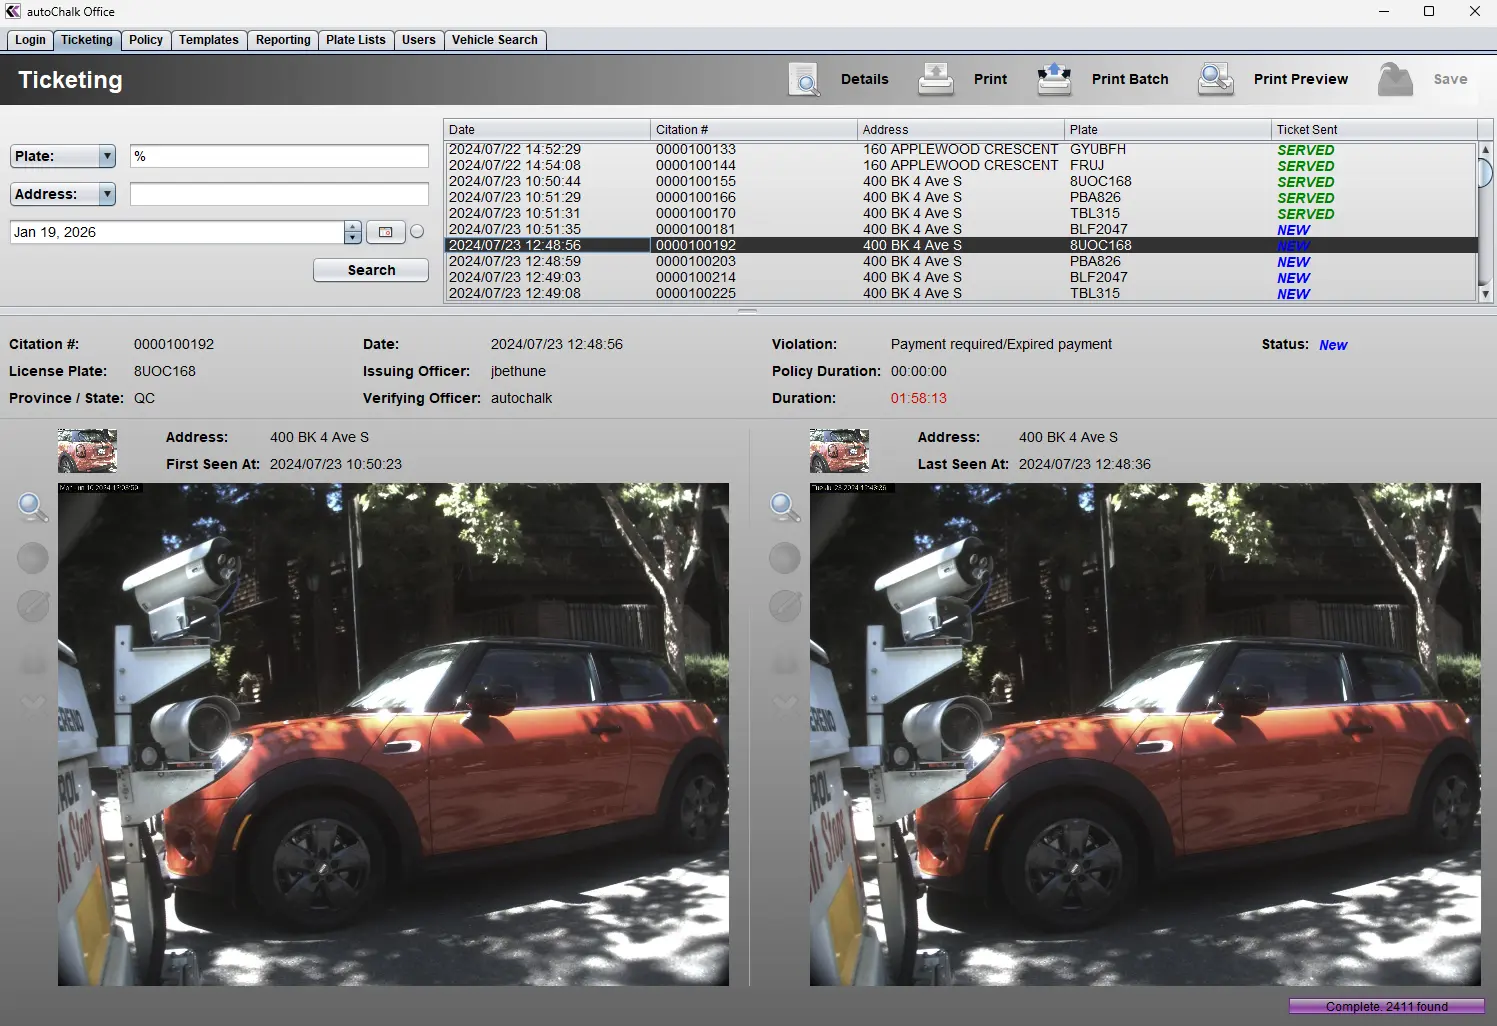
Task: Click magnifier icon beside first-seen photo
Action: click(x=33, y=507)
